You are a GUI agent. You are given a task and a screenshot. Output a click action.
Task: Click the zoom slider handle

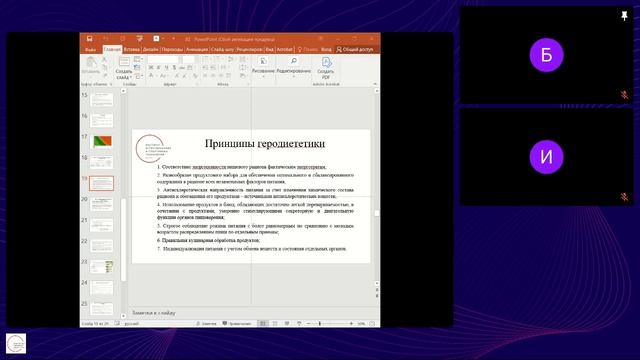pyautogui.click(x=320, y=323)
